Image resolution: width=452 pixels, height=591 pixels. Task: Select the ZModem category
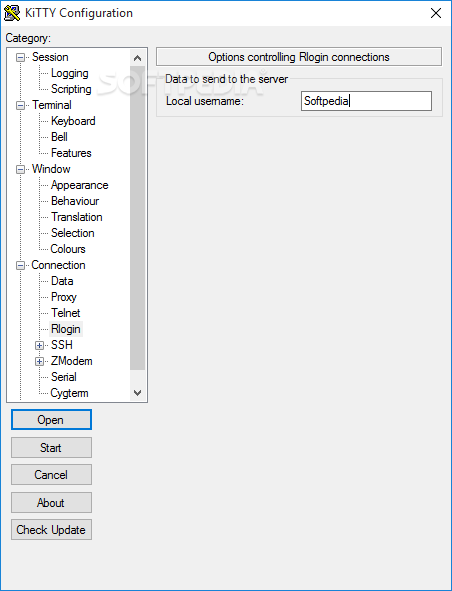click(x=72, y=361)
